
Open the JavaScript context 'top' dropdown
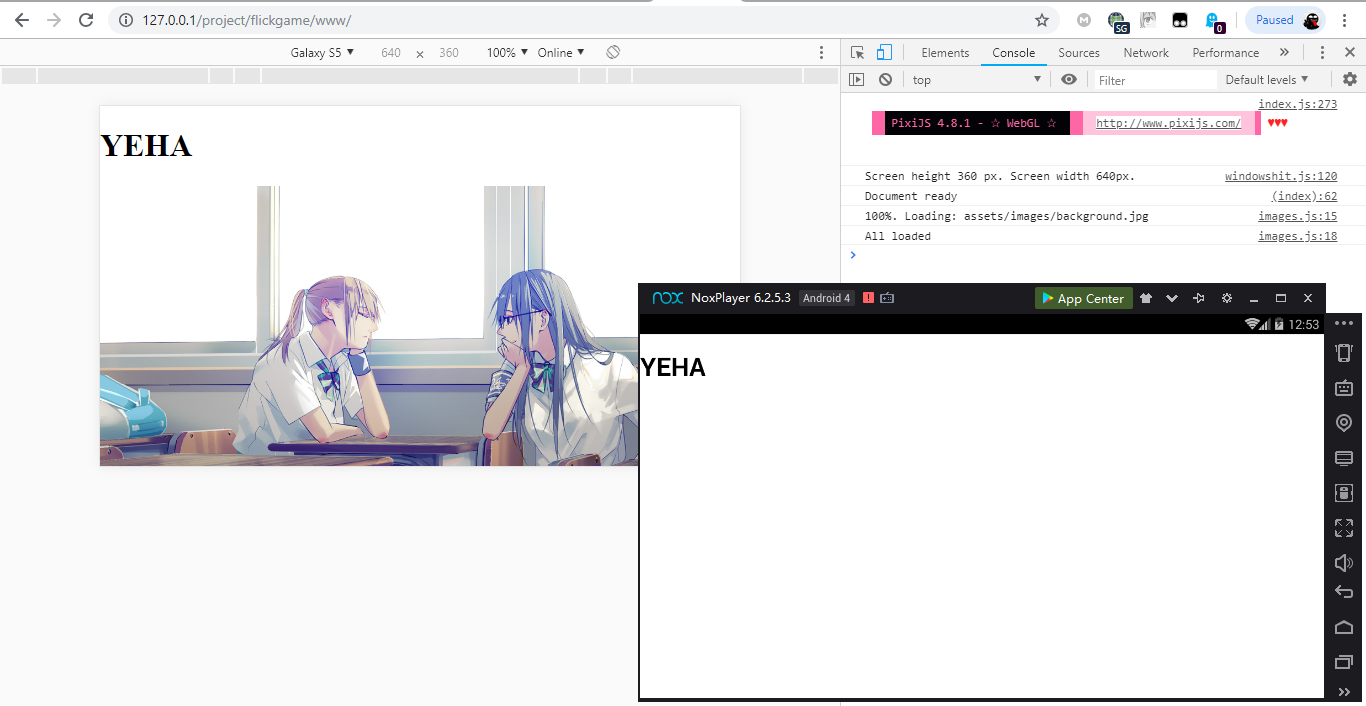(x=976, y=80)
